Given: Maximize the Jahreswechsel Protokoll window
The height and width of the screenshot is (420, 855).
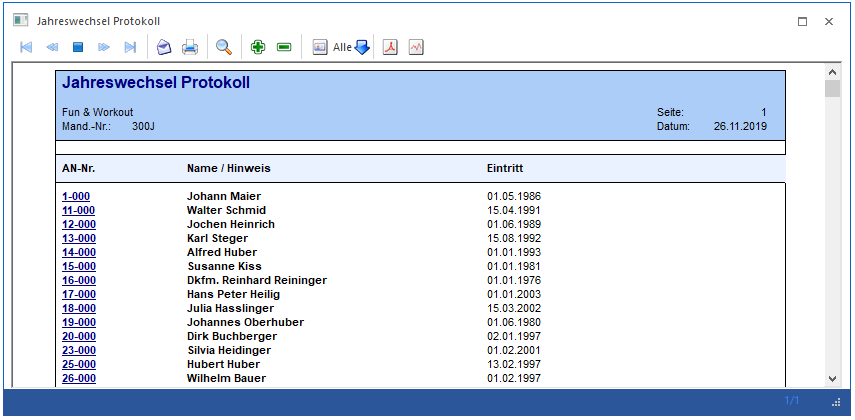Looking at the screenshot, I should pos(802,22).
